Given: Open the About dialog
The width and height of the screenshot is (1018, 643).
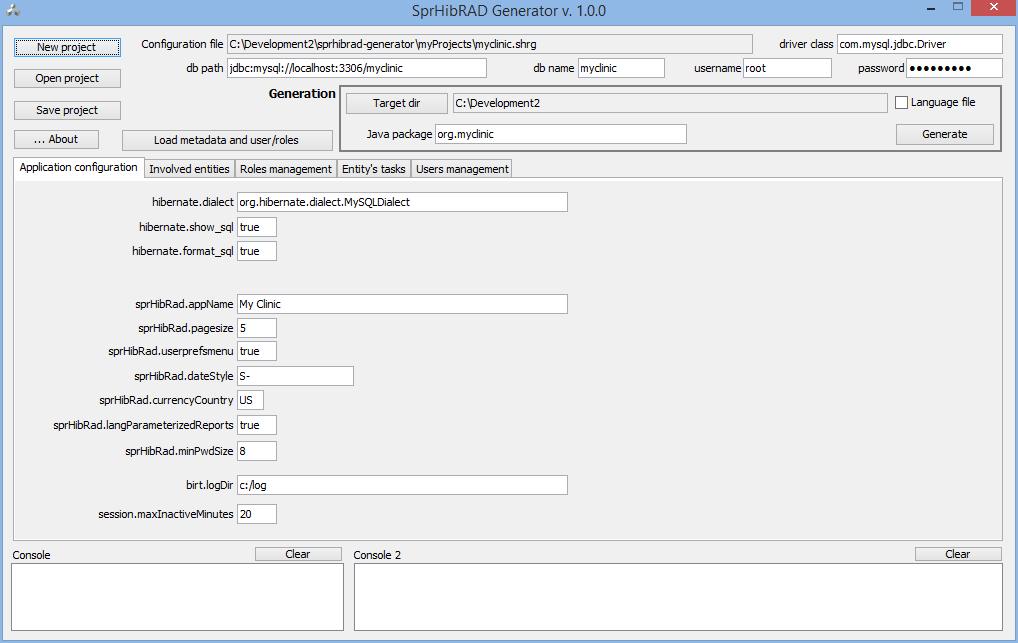Looking at the screenshot, I should pyautogui.click(x=58, y=139).
